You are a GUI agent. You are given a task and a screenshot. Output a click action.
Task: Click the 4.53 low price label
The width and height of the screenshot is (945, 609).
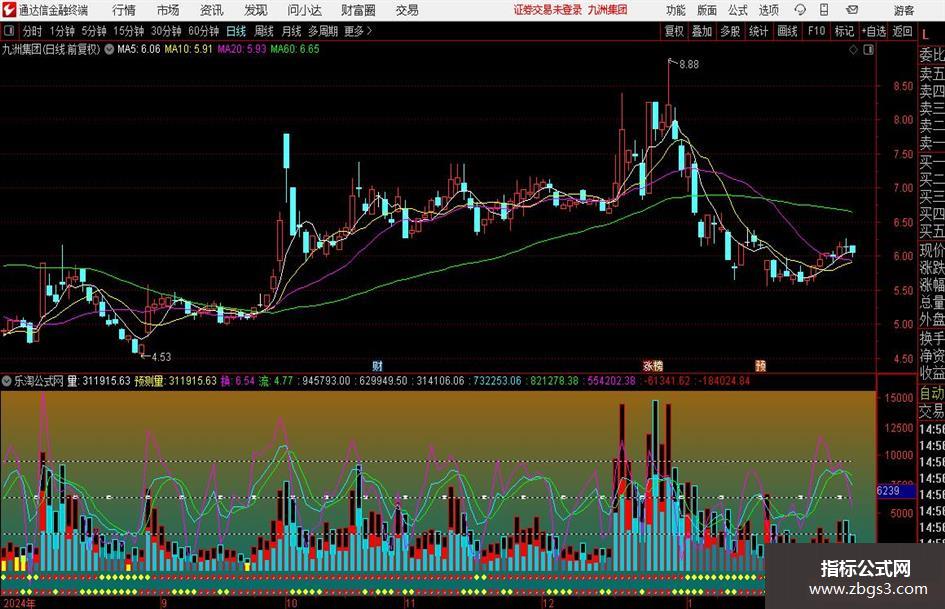(x=161, y=357)
